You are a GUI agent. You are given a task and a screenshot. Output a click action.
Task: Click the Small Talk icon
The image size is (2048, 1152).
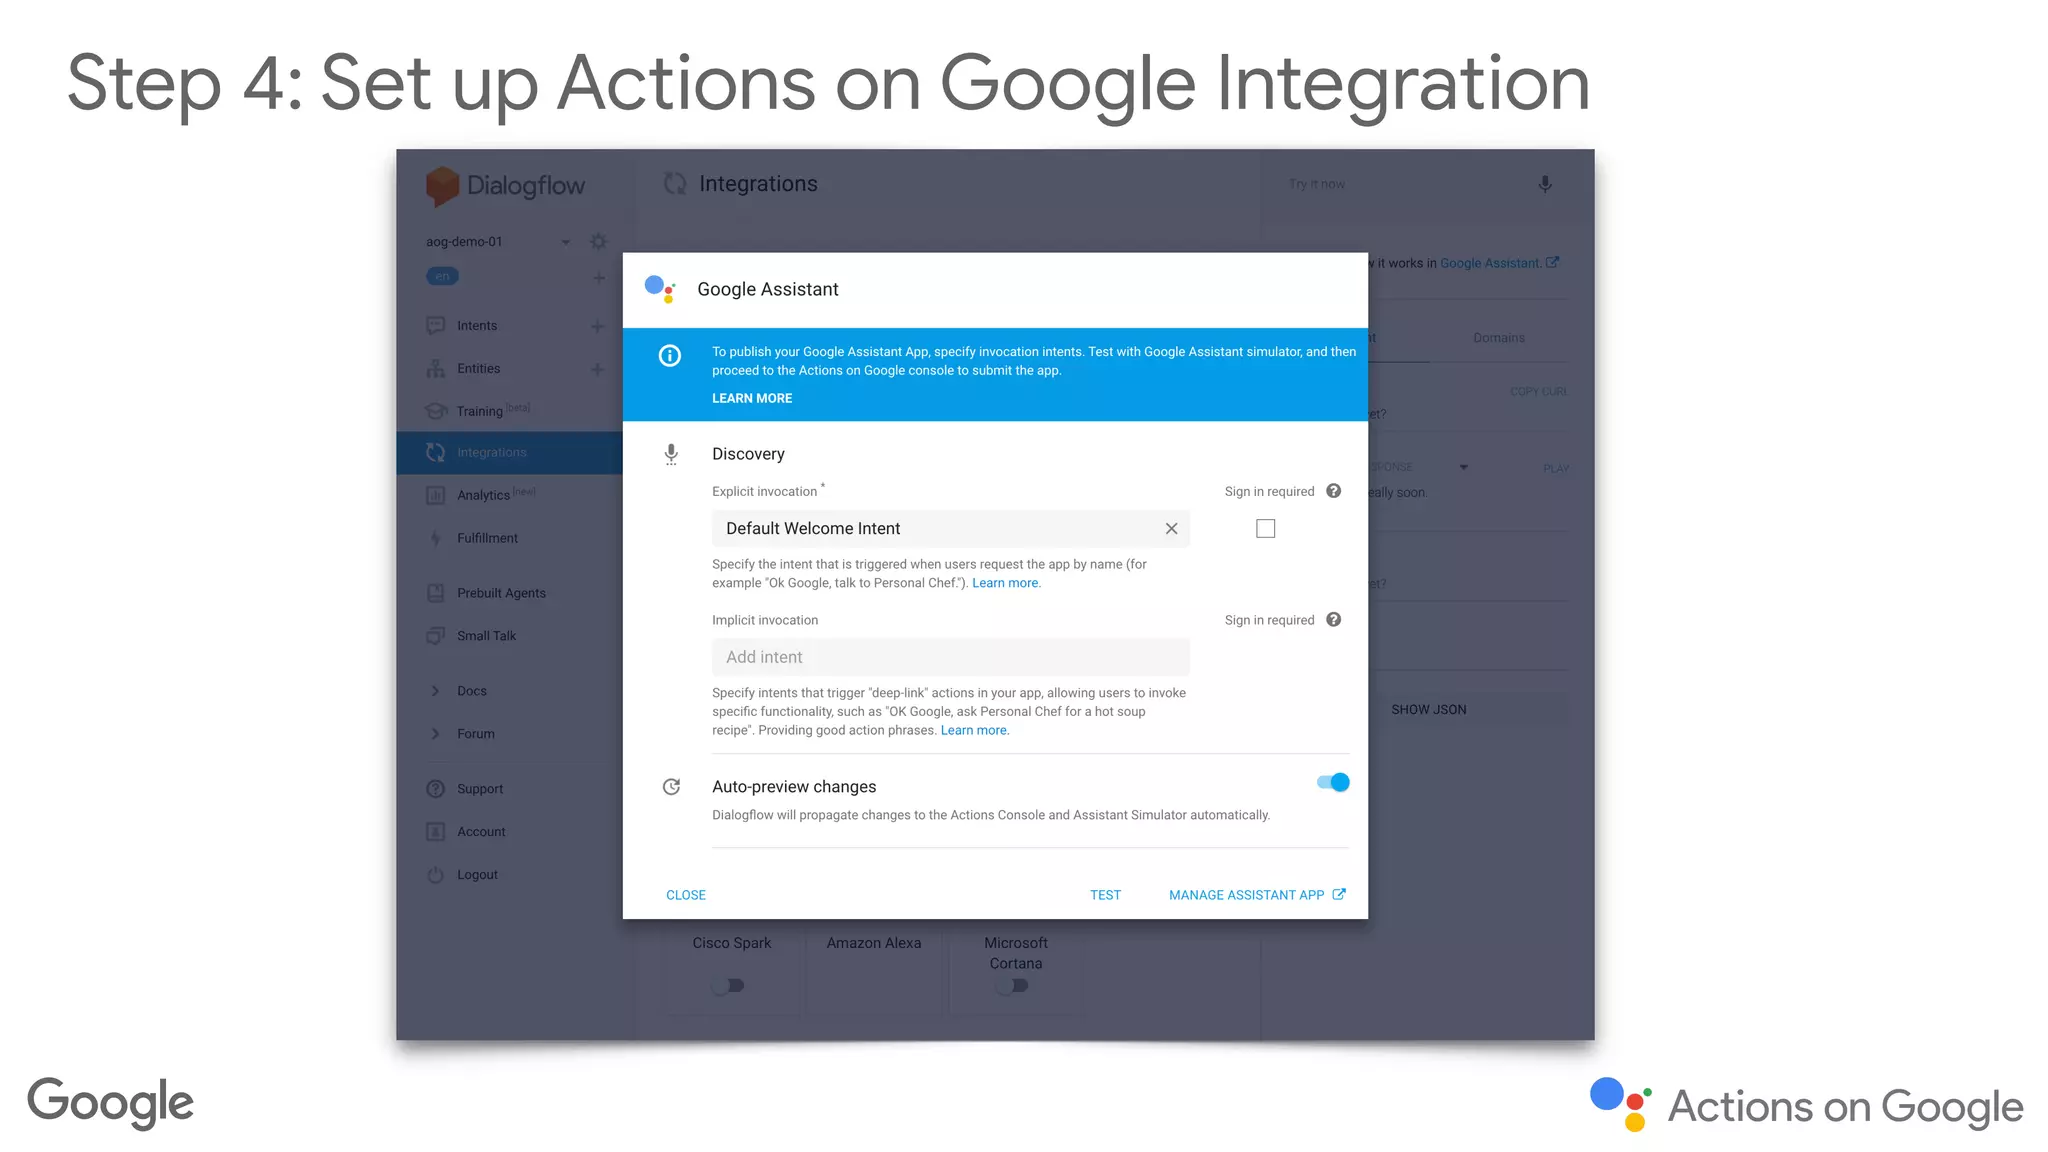[x=436, y=635]
